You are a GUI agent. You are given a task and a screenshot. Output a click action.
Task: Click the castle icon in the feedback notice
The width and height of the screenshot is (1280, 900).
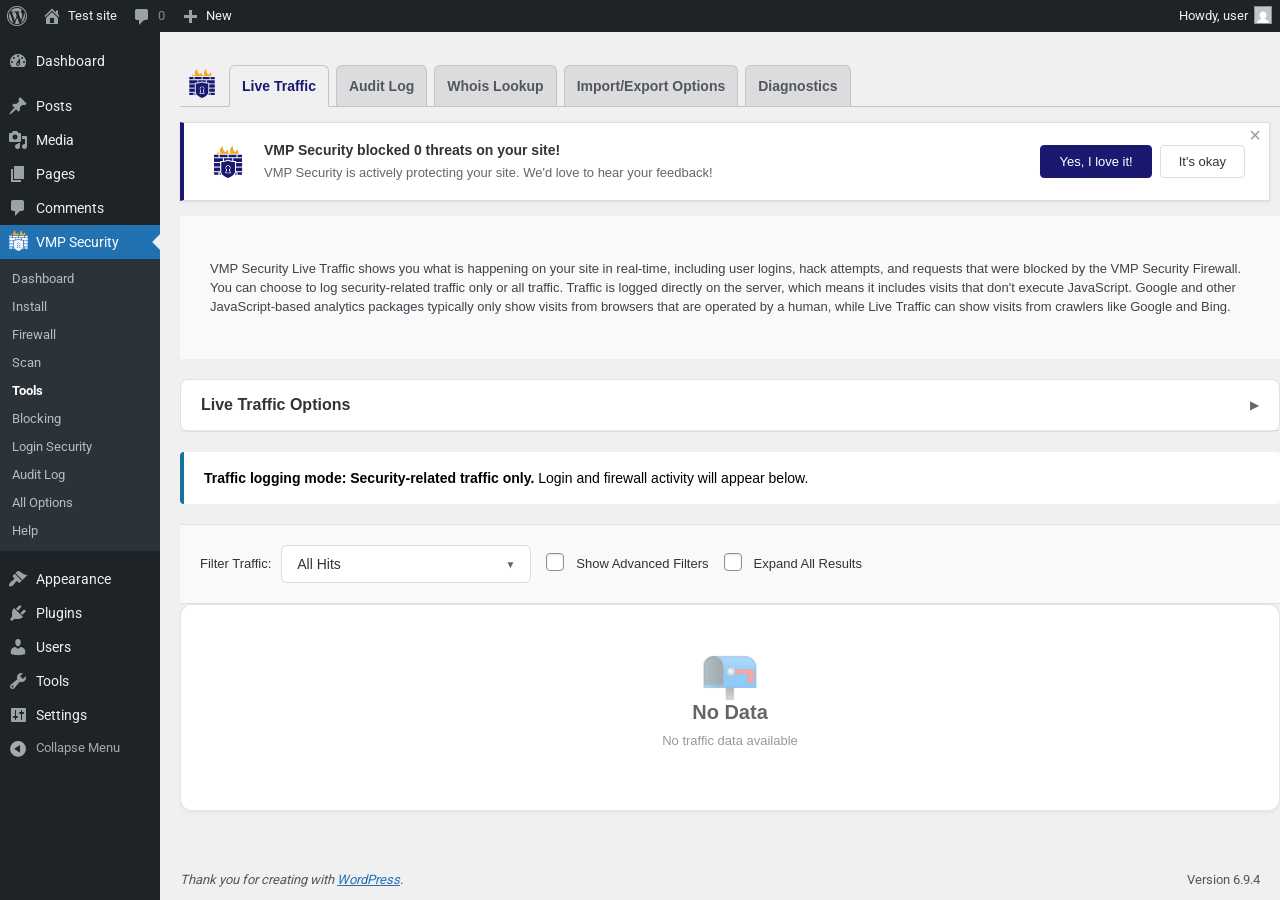(228, 162)
